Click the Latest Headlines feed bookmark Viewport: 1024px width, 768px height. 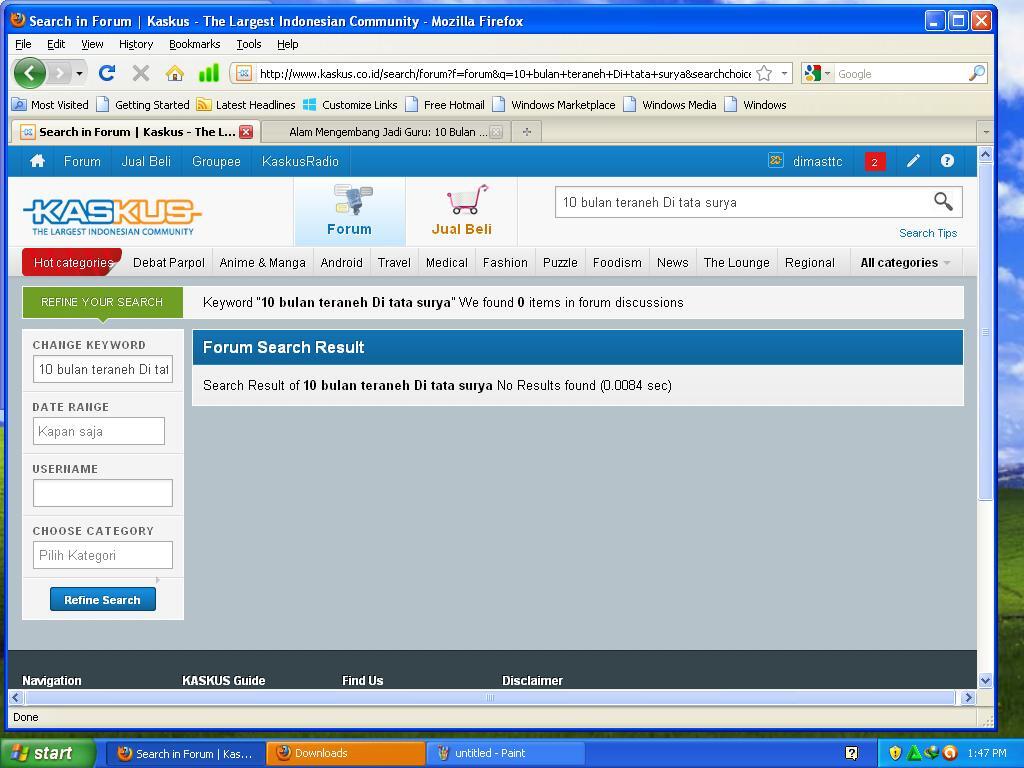tap(246, 104)
